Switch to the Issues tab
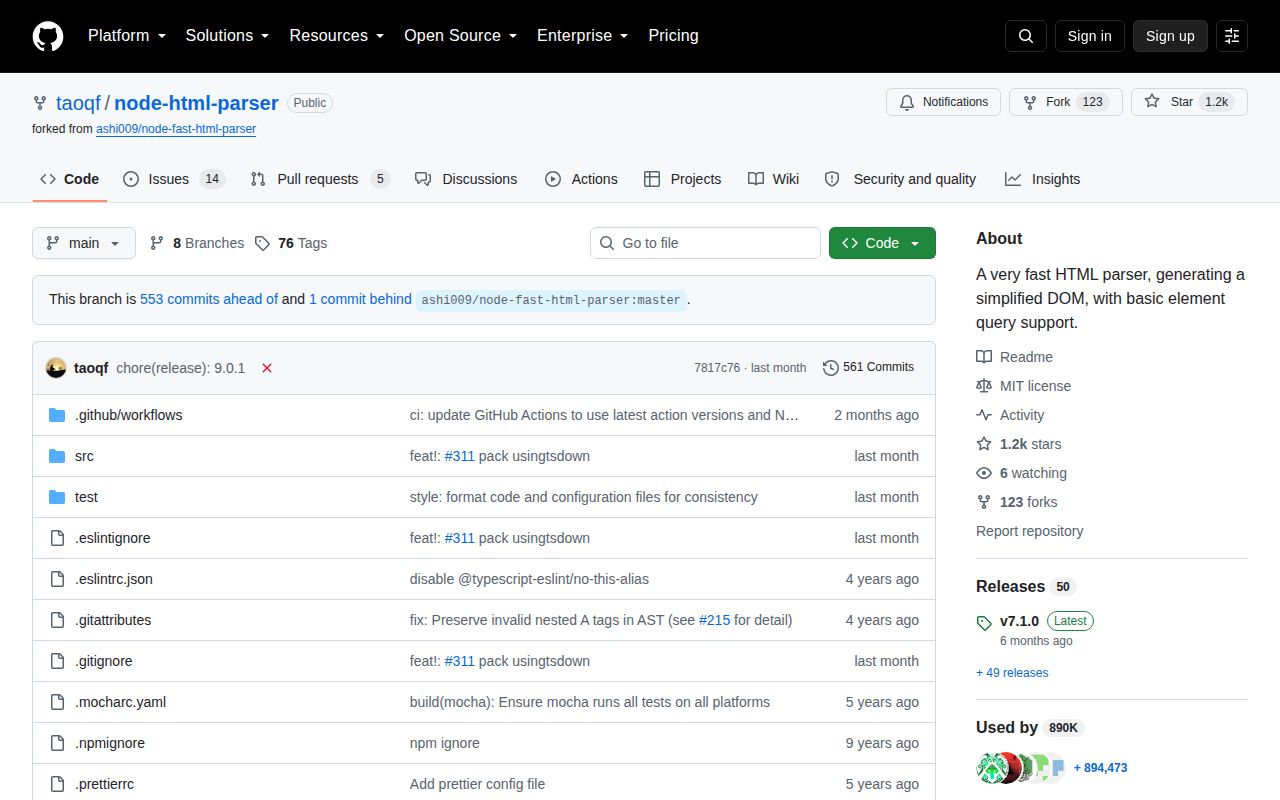 [x=173, y=179]
